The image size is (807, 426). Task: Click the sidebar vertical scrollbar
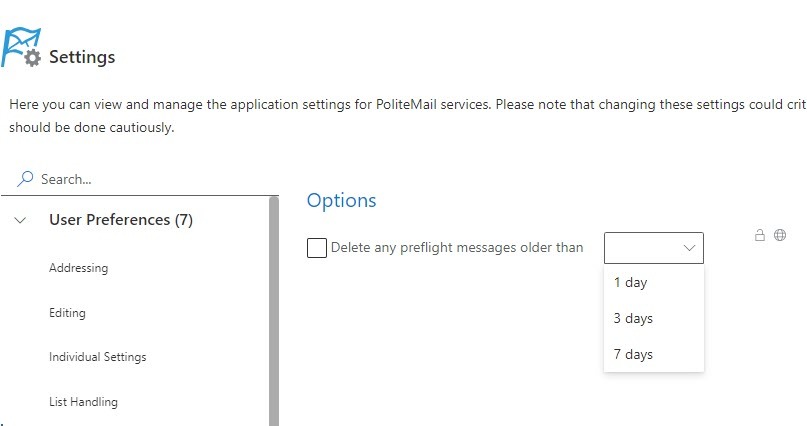point(274,310)
